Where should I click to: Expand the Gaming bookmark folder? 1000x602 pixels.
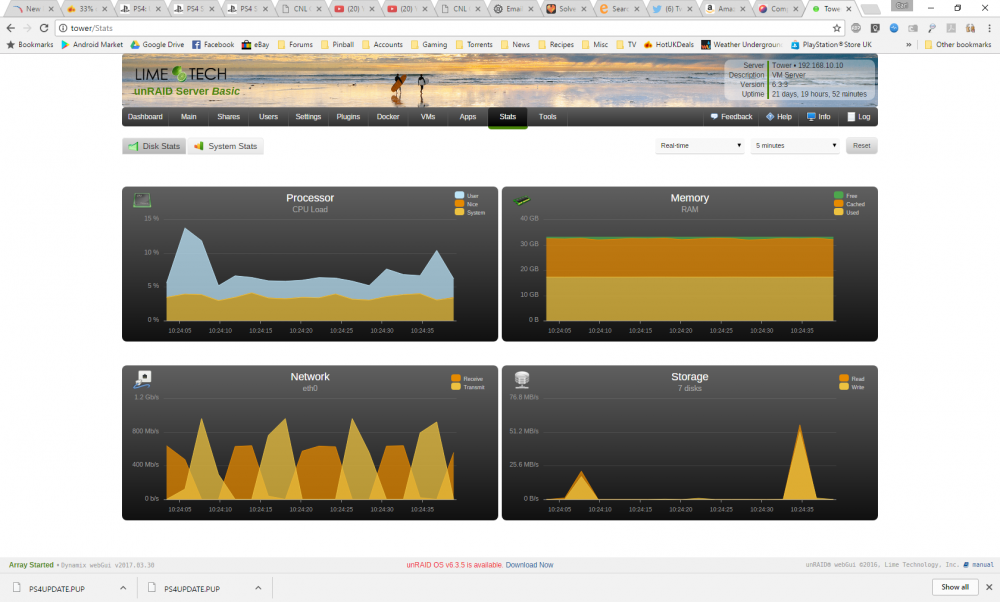click(429, 45)
